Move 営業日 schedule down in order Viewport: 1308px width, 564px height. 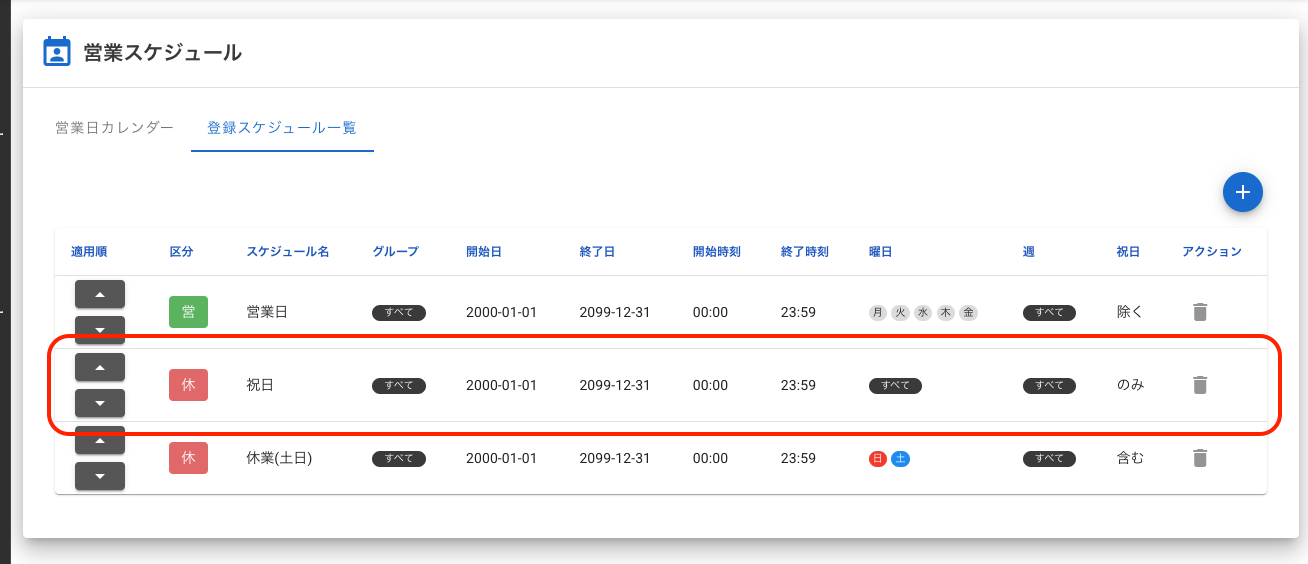click(x=99, y=329)
